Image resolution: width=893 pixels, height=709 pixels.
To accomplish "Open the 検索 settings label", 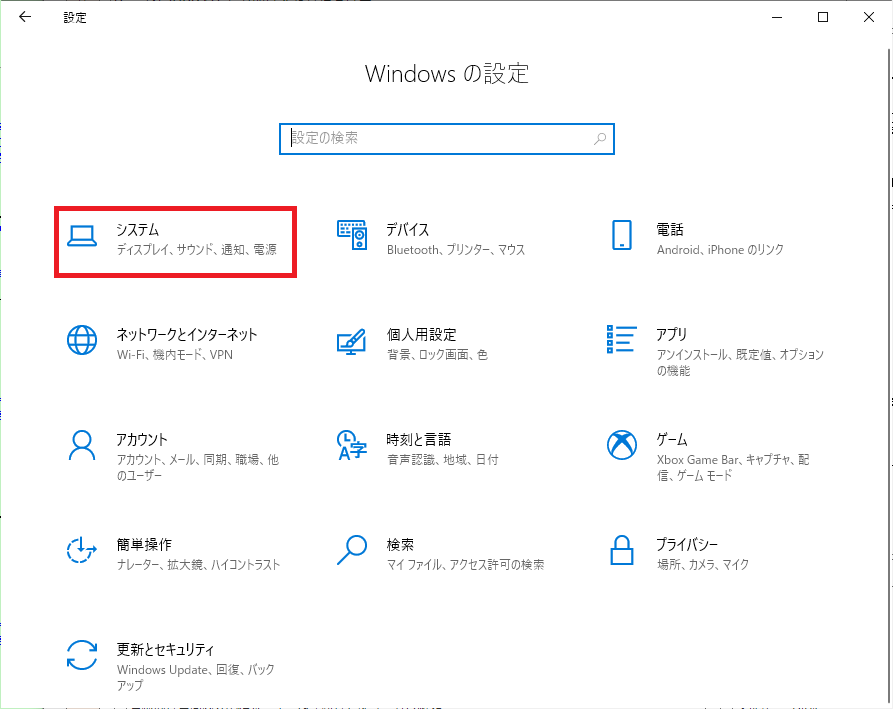I will pos(400,544).
